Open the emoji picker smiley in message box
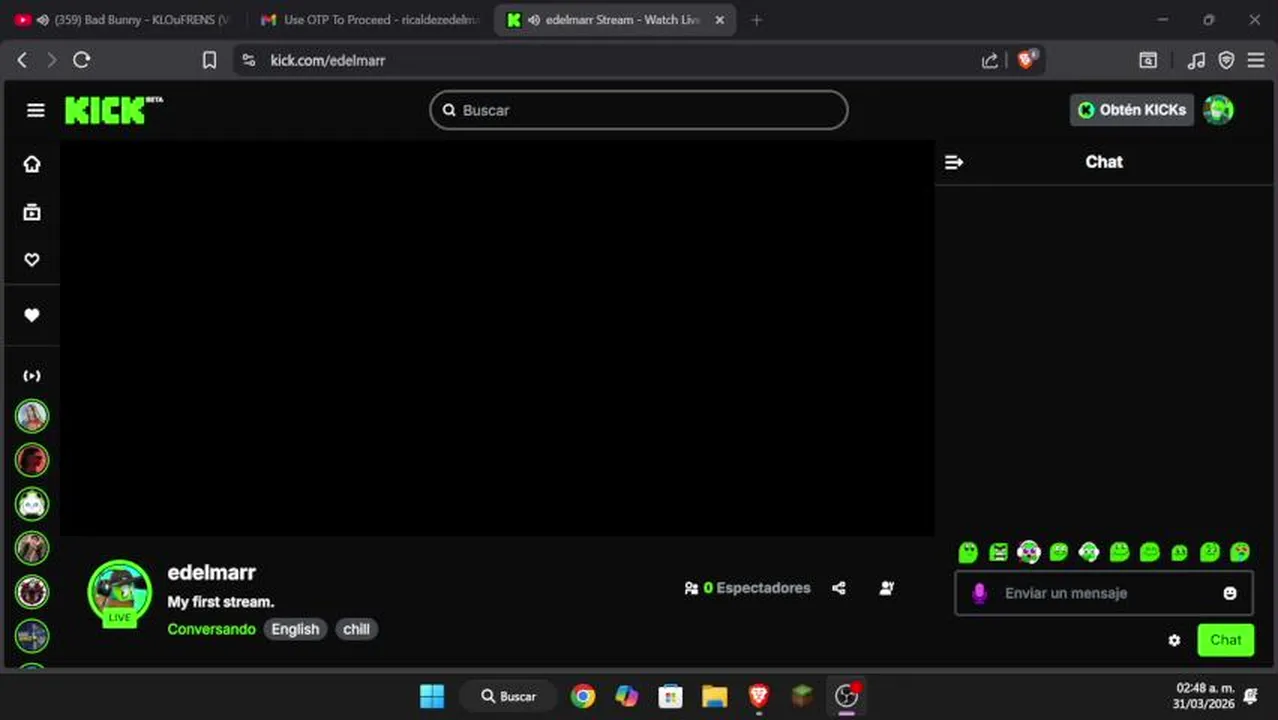The width and height of the screenshot is (1278, 720). 1230,593
